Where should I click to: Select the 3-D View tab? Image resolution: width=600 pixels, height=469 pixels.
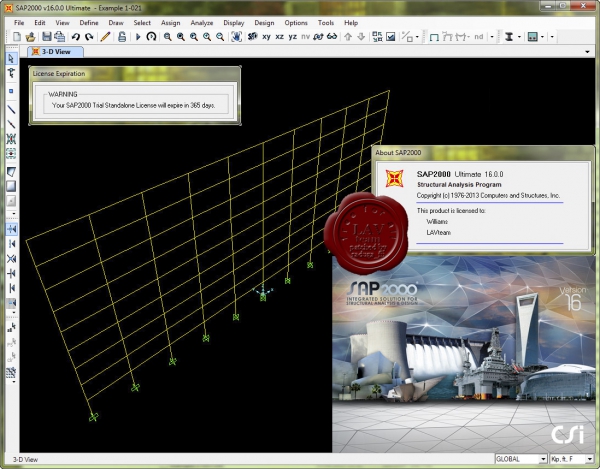tap(55, 52)
